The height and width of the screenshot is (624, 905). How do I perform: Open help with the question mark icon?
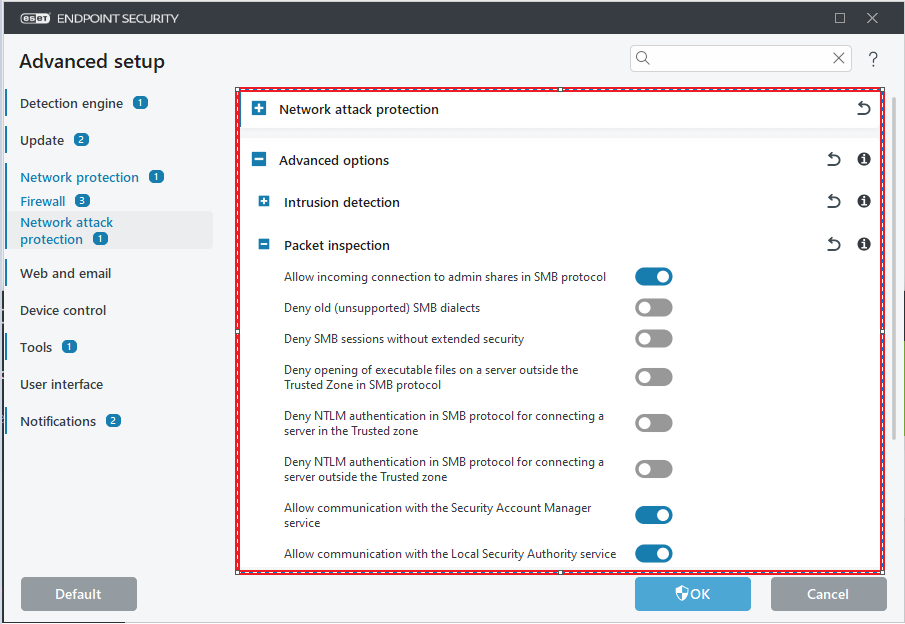[x=873, y=59]
